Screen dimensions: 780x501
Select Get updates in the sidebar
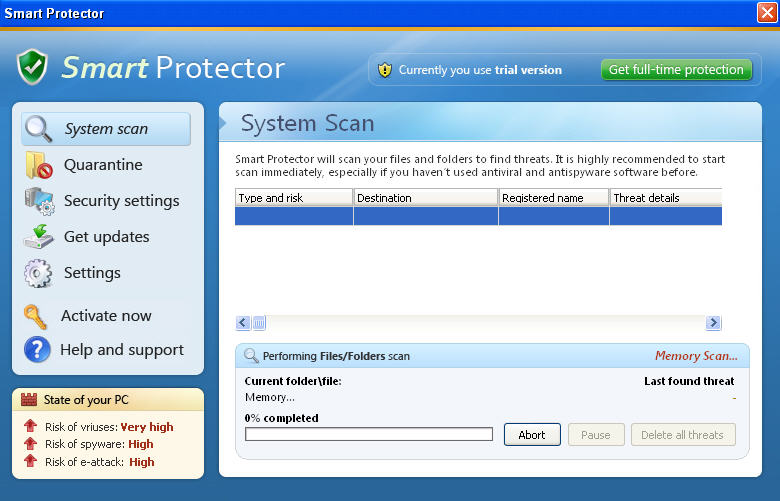coord(106,237)
